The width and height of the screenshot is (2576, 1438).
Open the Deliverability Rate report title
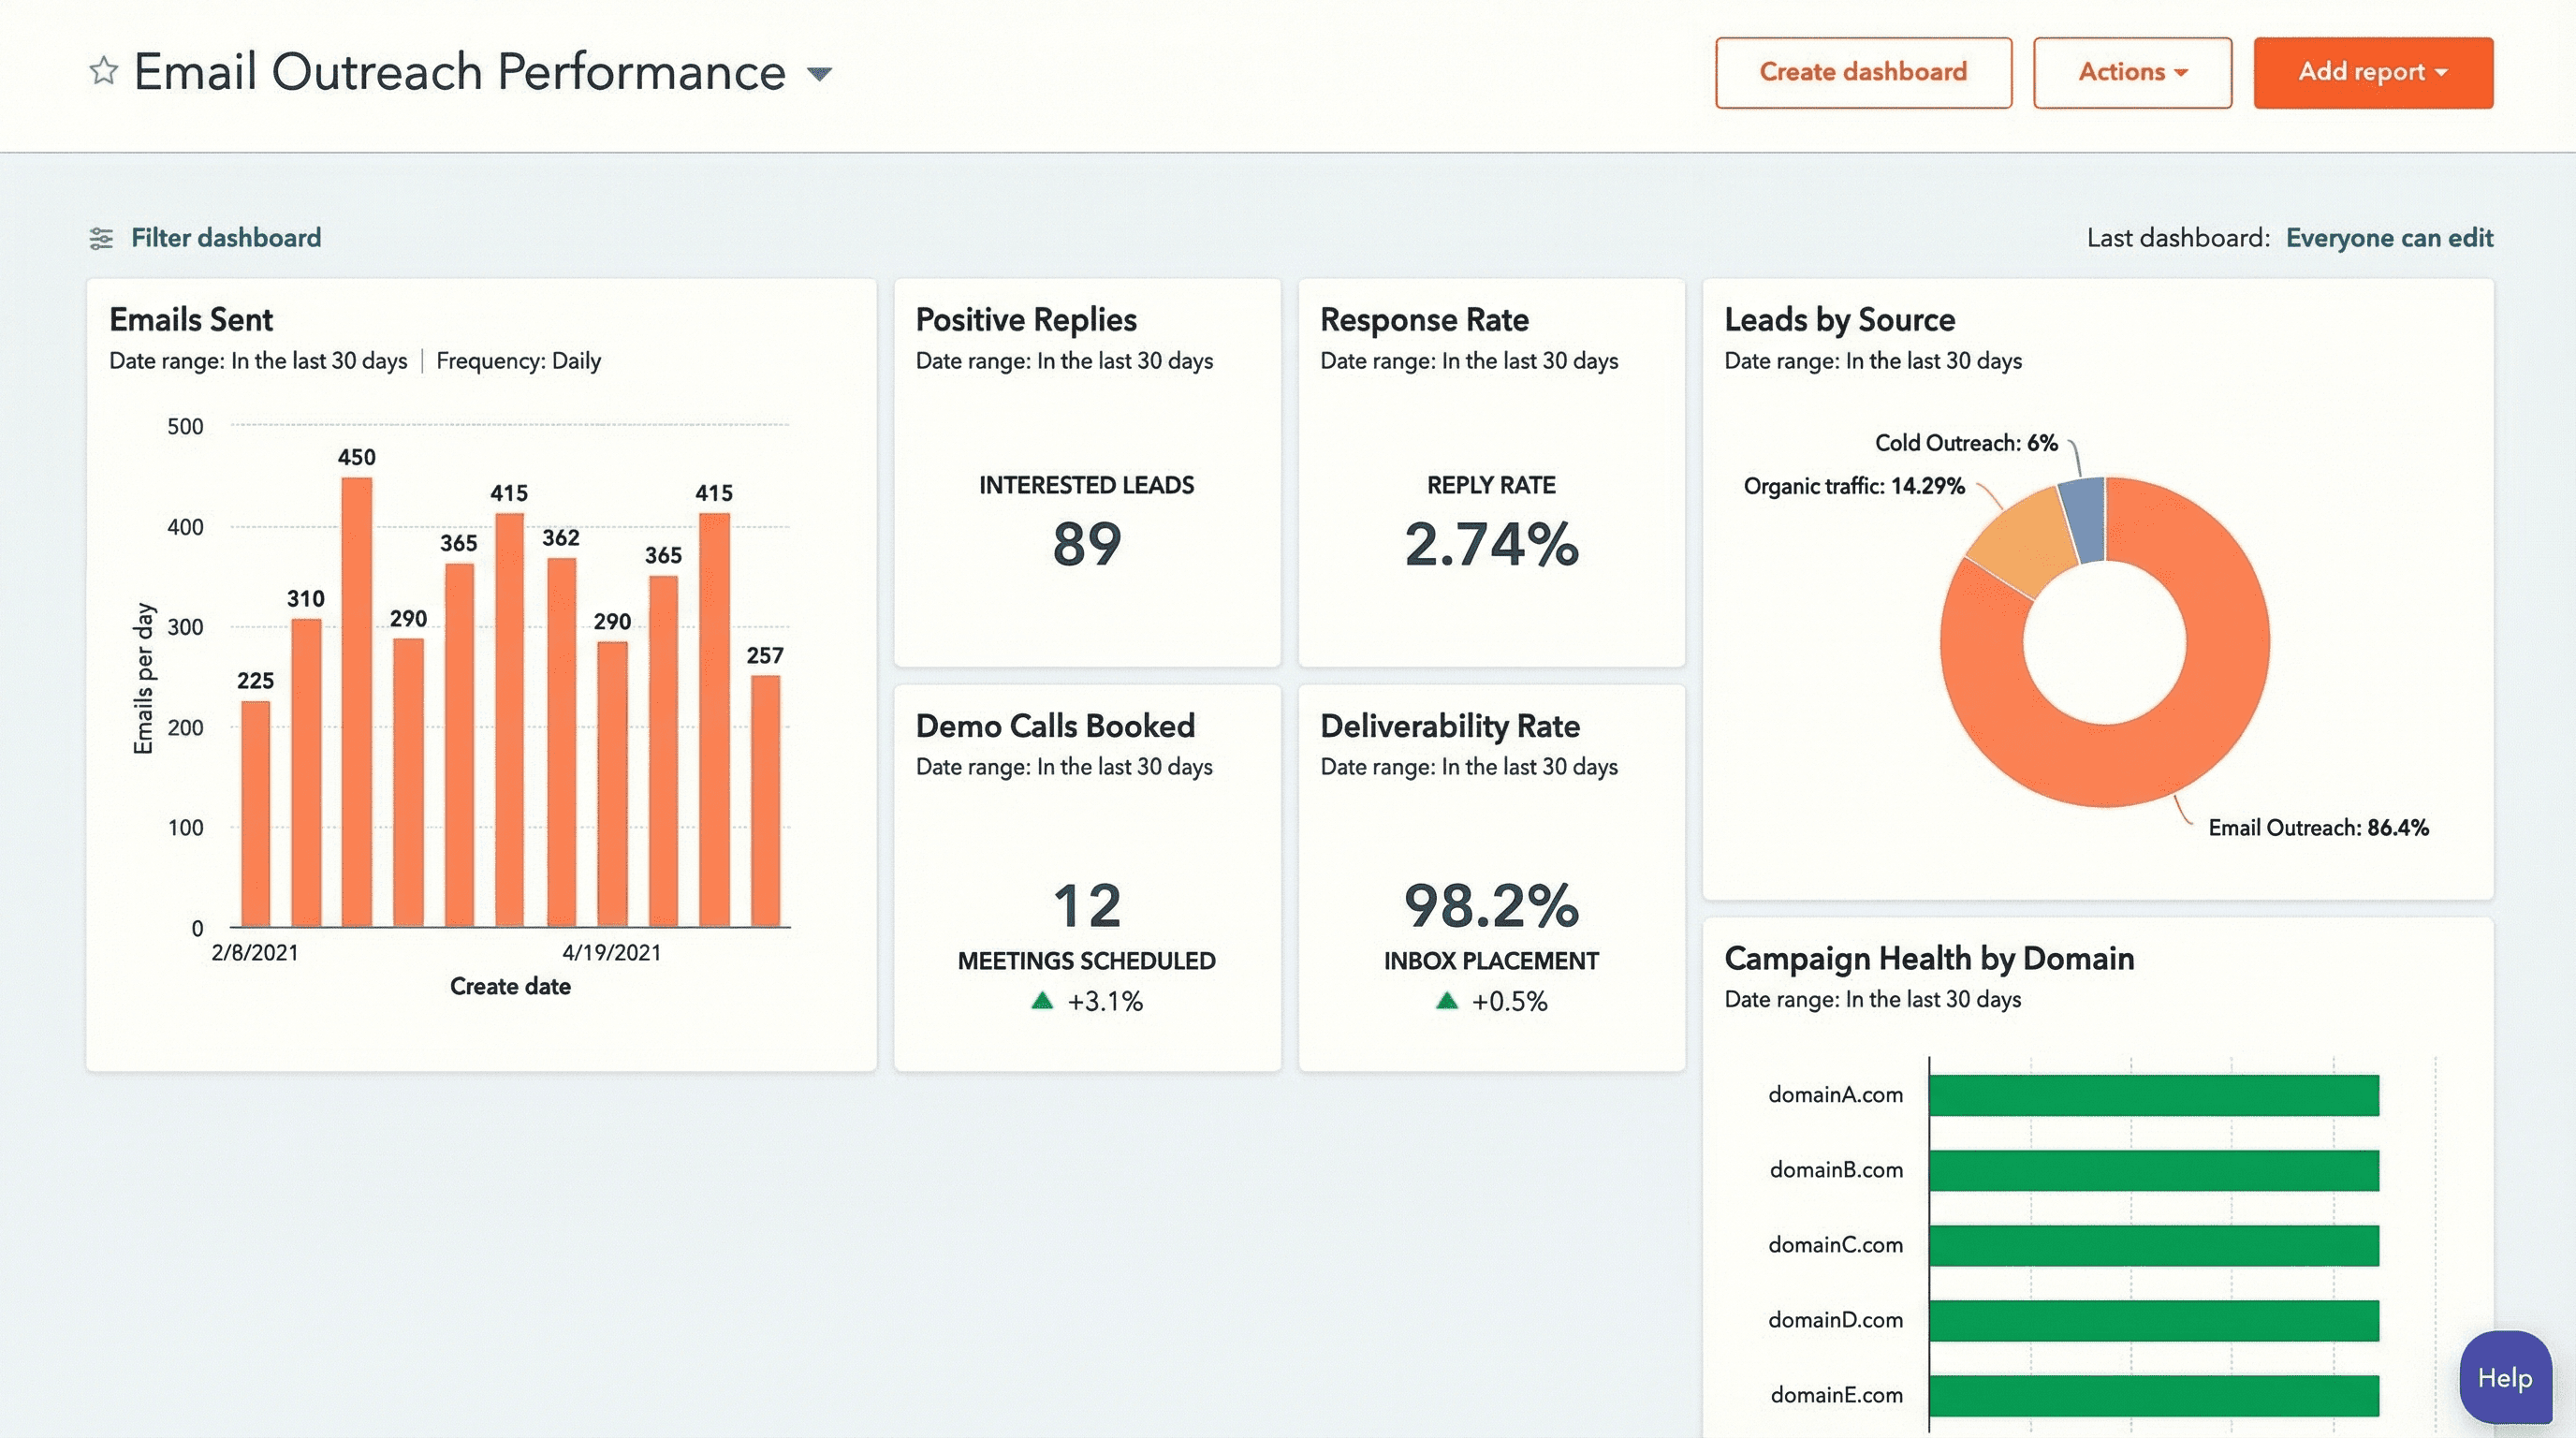[1449, 726]
